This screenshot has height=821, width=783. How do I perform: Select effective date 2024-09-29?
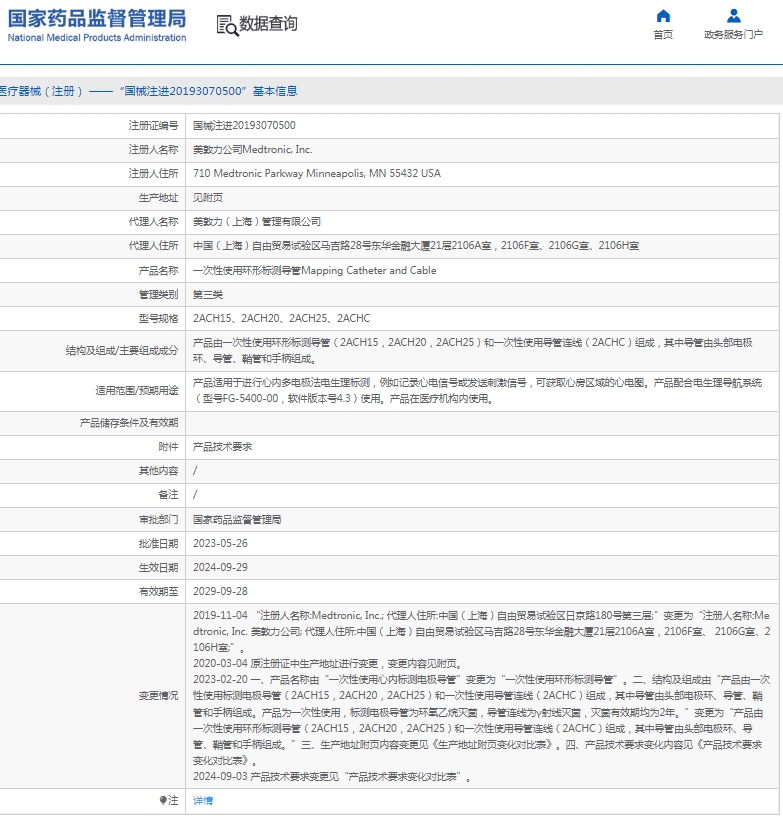pyautogui.click(x=220, y=568)
